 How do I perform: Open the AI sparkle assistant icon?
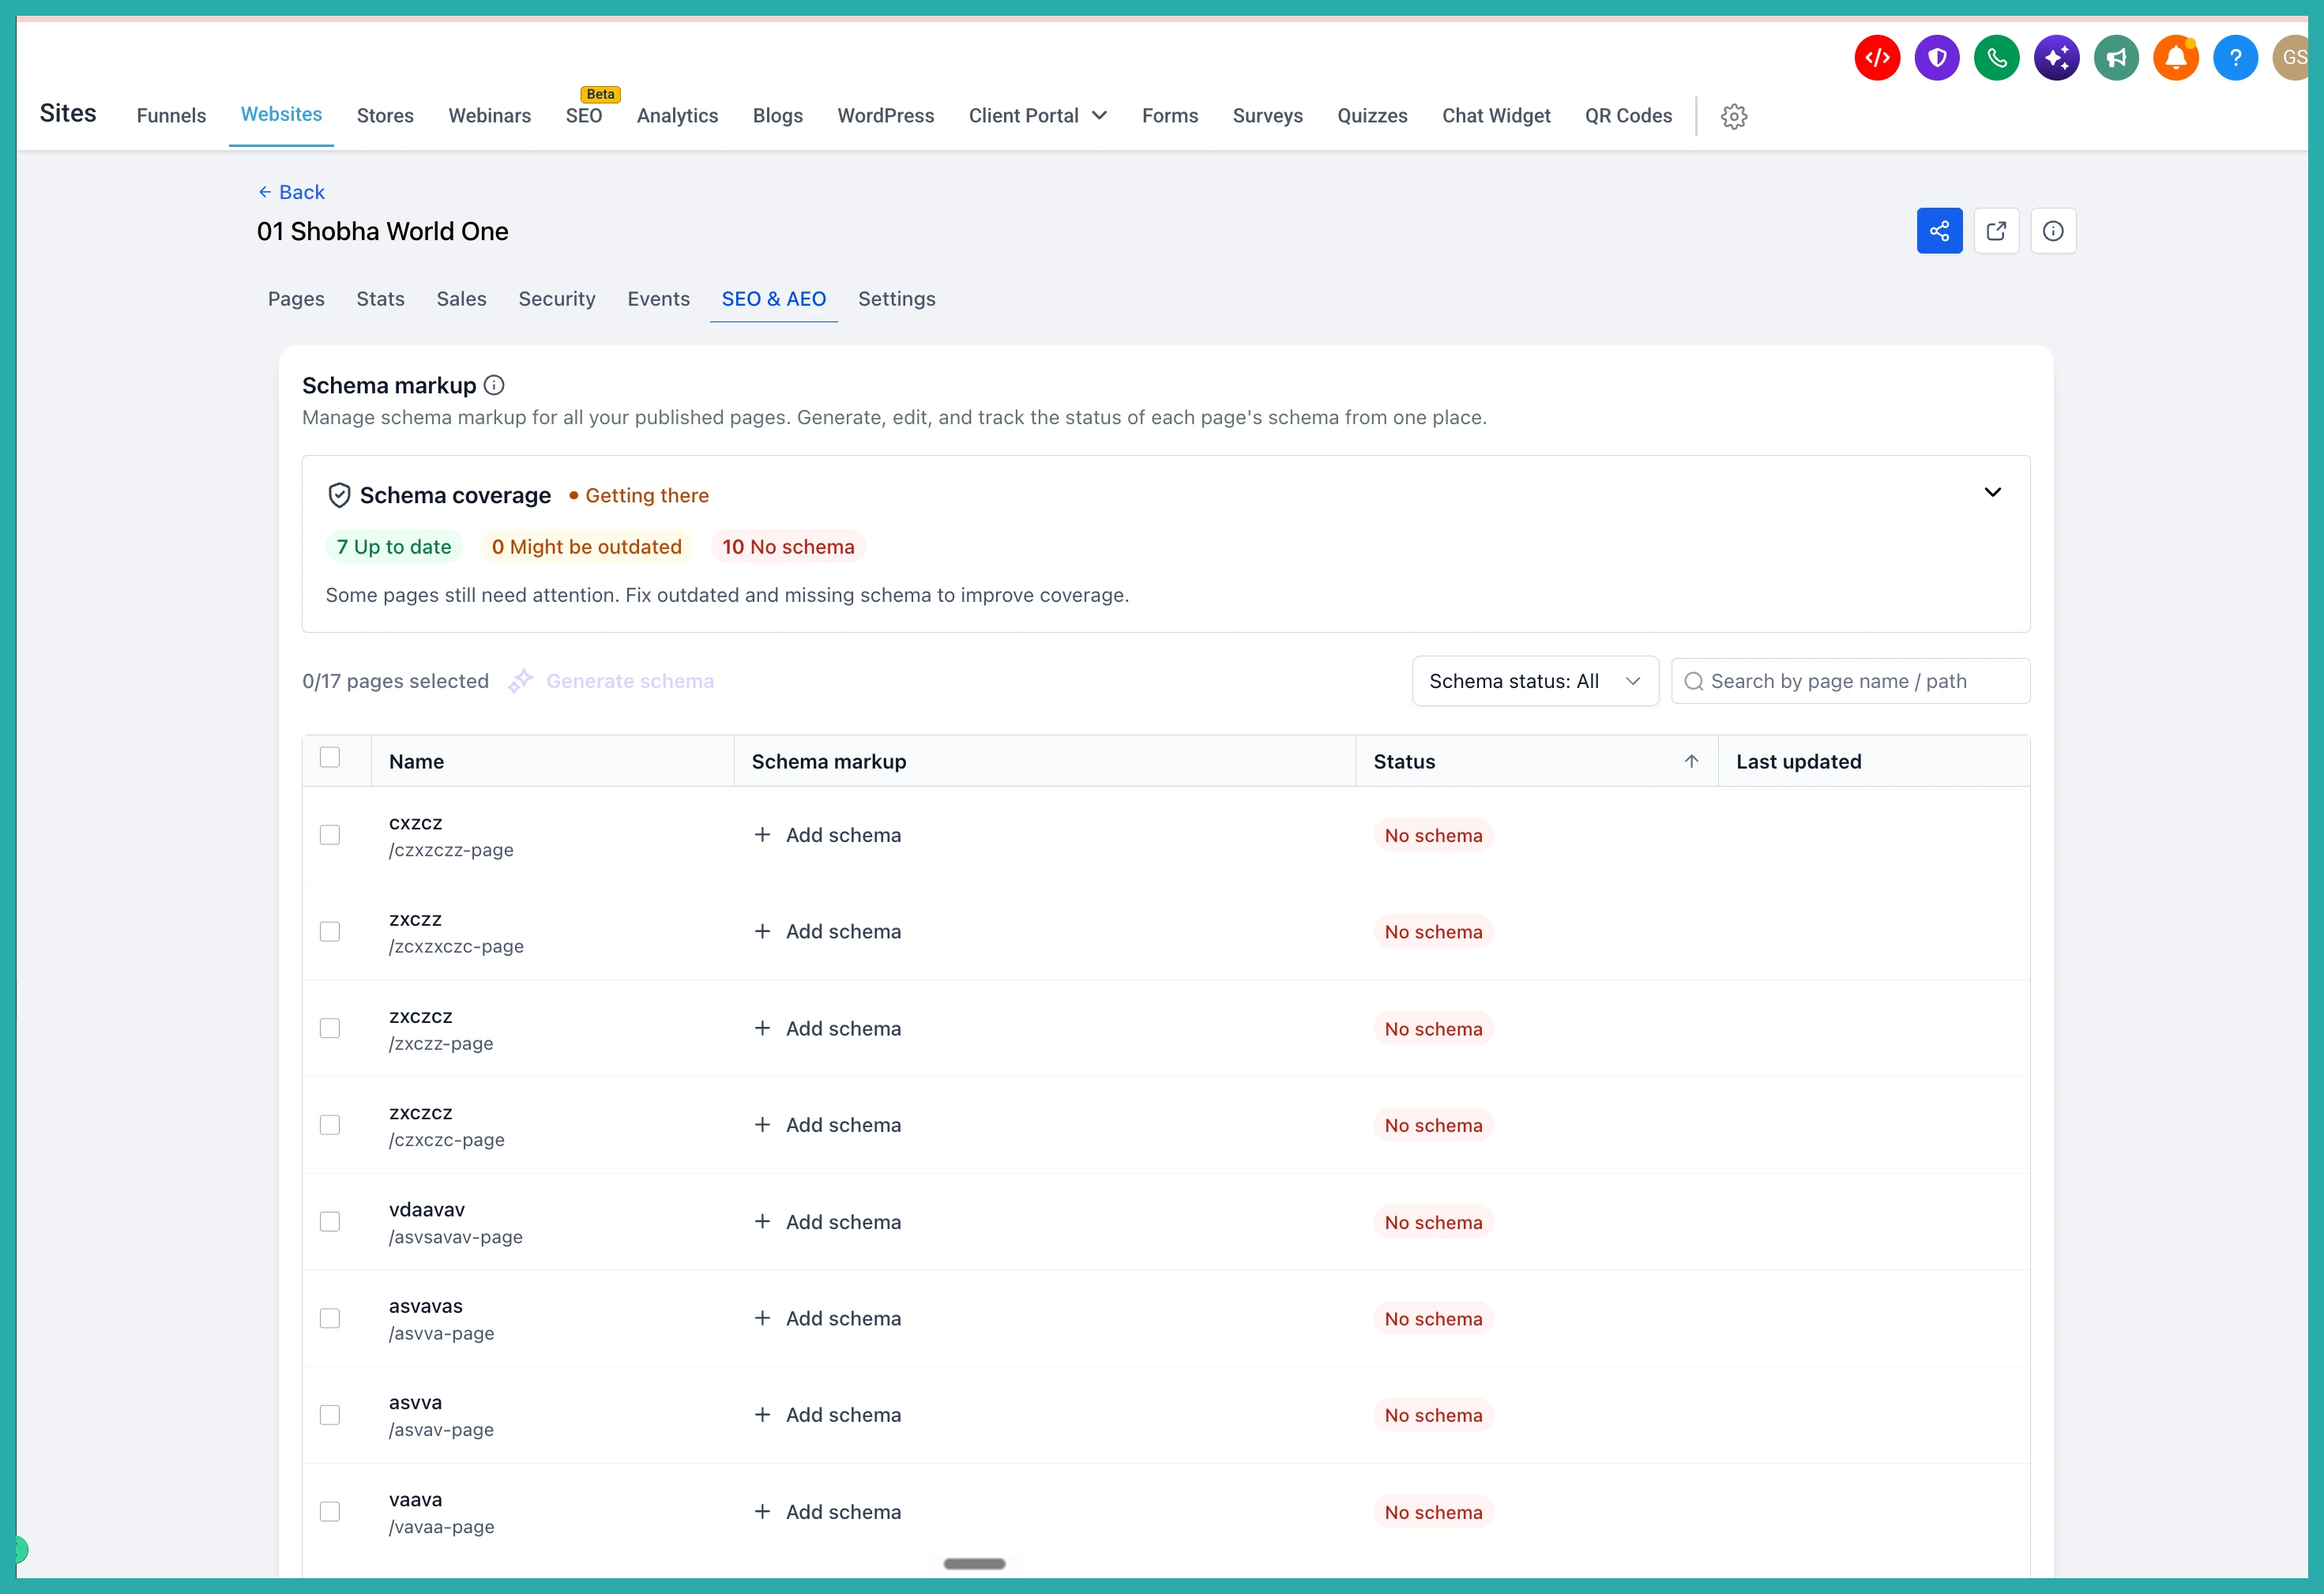click(x=2056, y=58)
